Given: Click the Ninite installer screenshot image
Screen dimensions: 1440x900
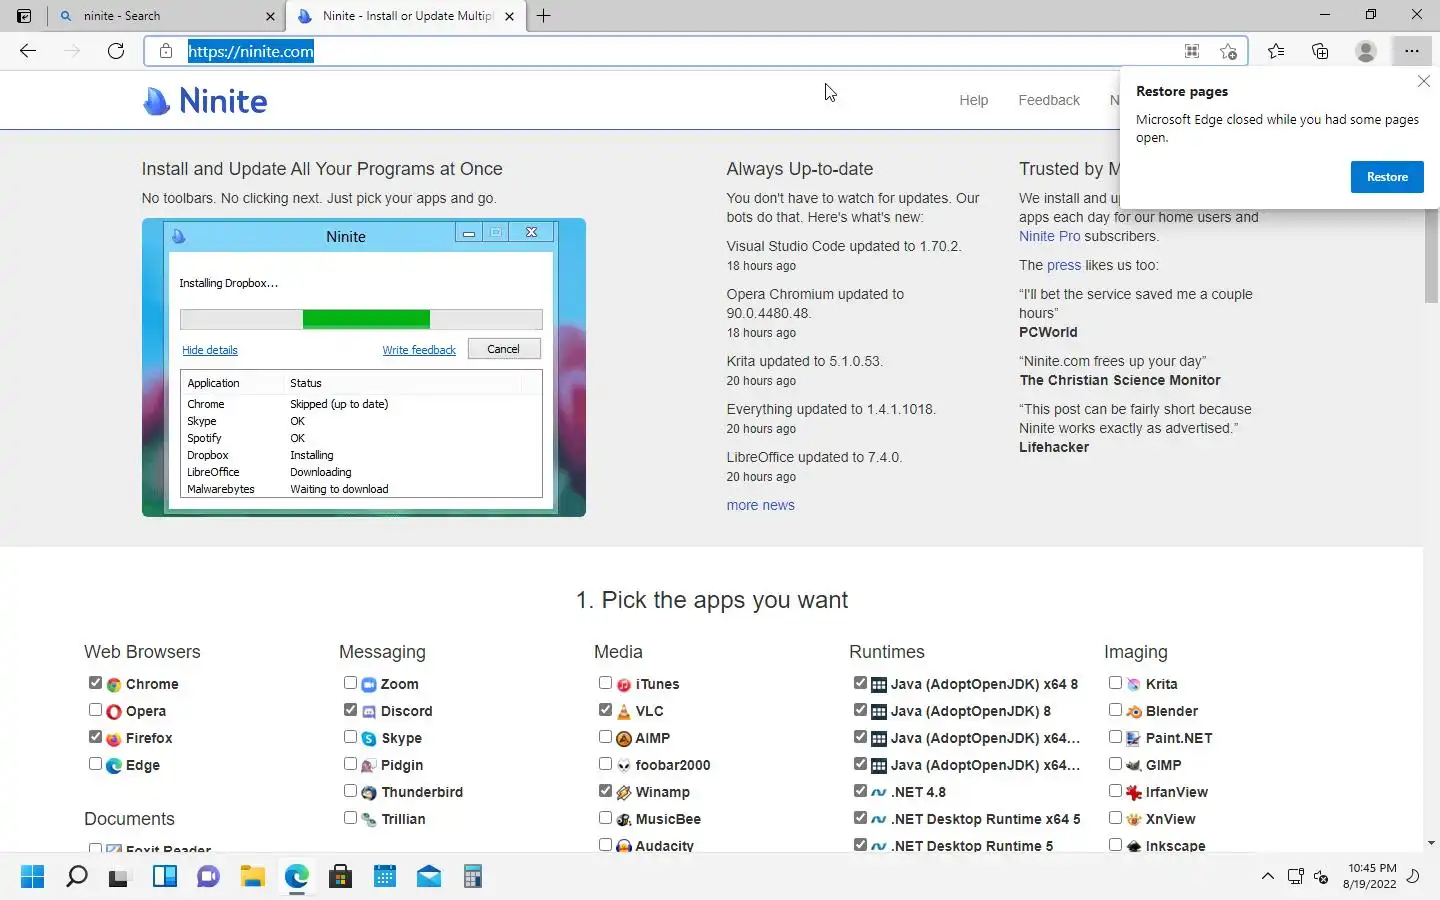Looking at the screenshot, I should point(364,367).
